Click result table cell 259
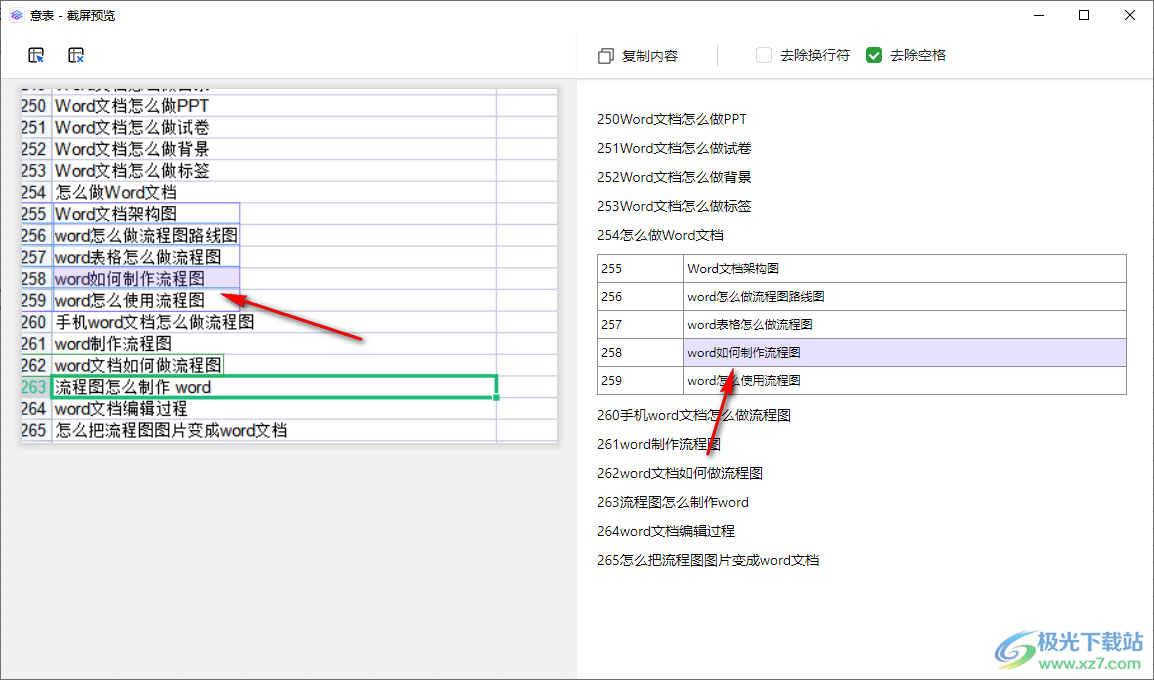The width and height of the screenshot is (1154, 680). pyautogui.click(x=640, y=380)
